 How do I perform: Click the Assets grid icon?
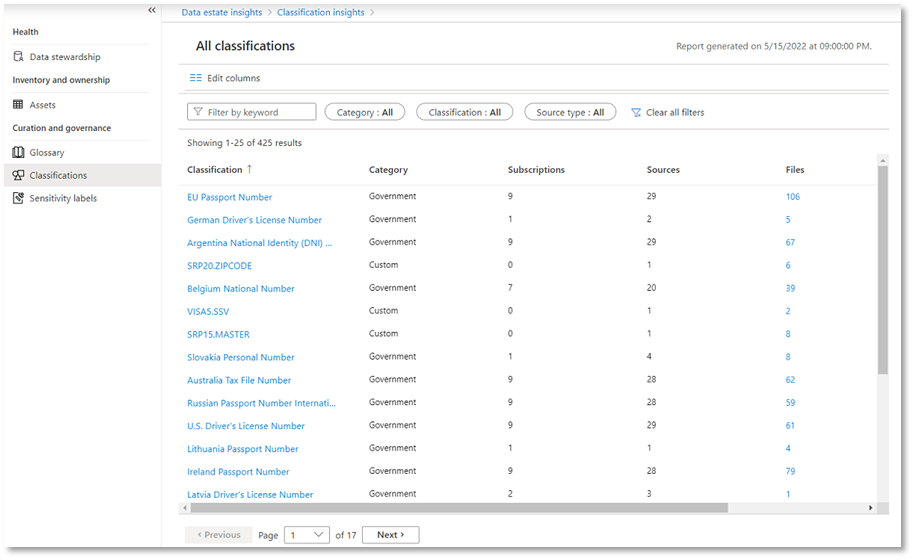(18, 105)
